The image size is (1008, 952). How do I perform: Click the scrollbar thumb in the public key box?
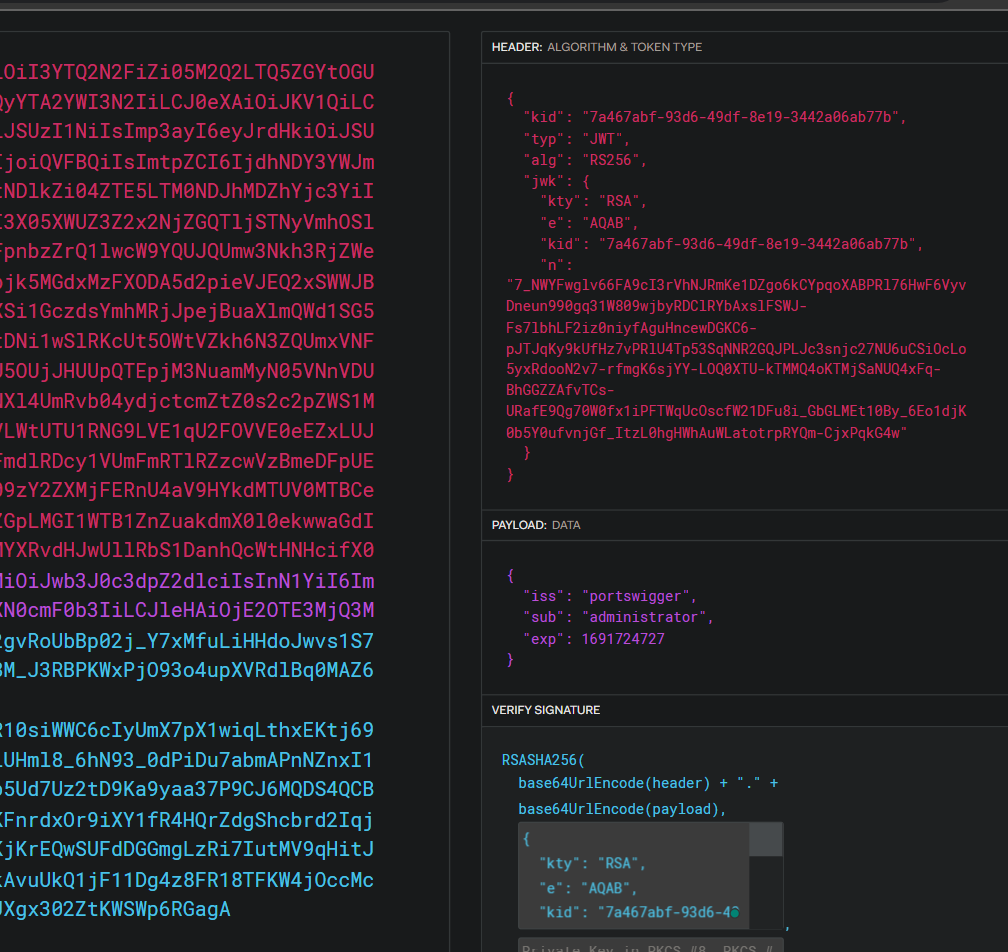(765, 840)
